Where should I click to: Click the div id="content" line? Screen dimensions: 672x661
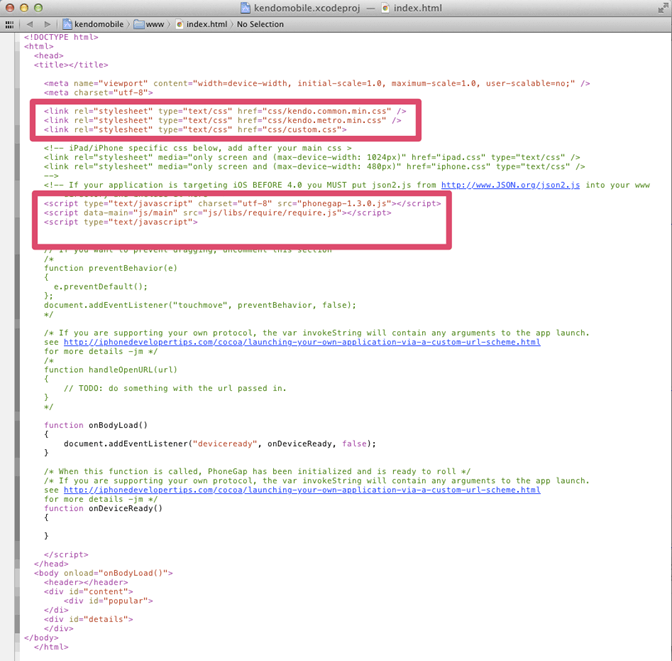(x=88, y=592)
